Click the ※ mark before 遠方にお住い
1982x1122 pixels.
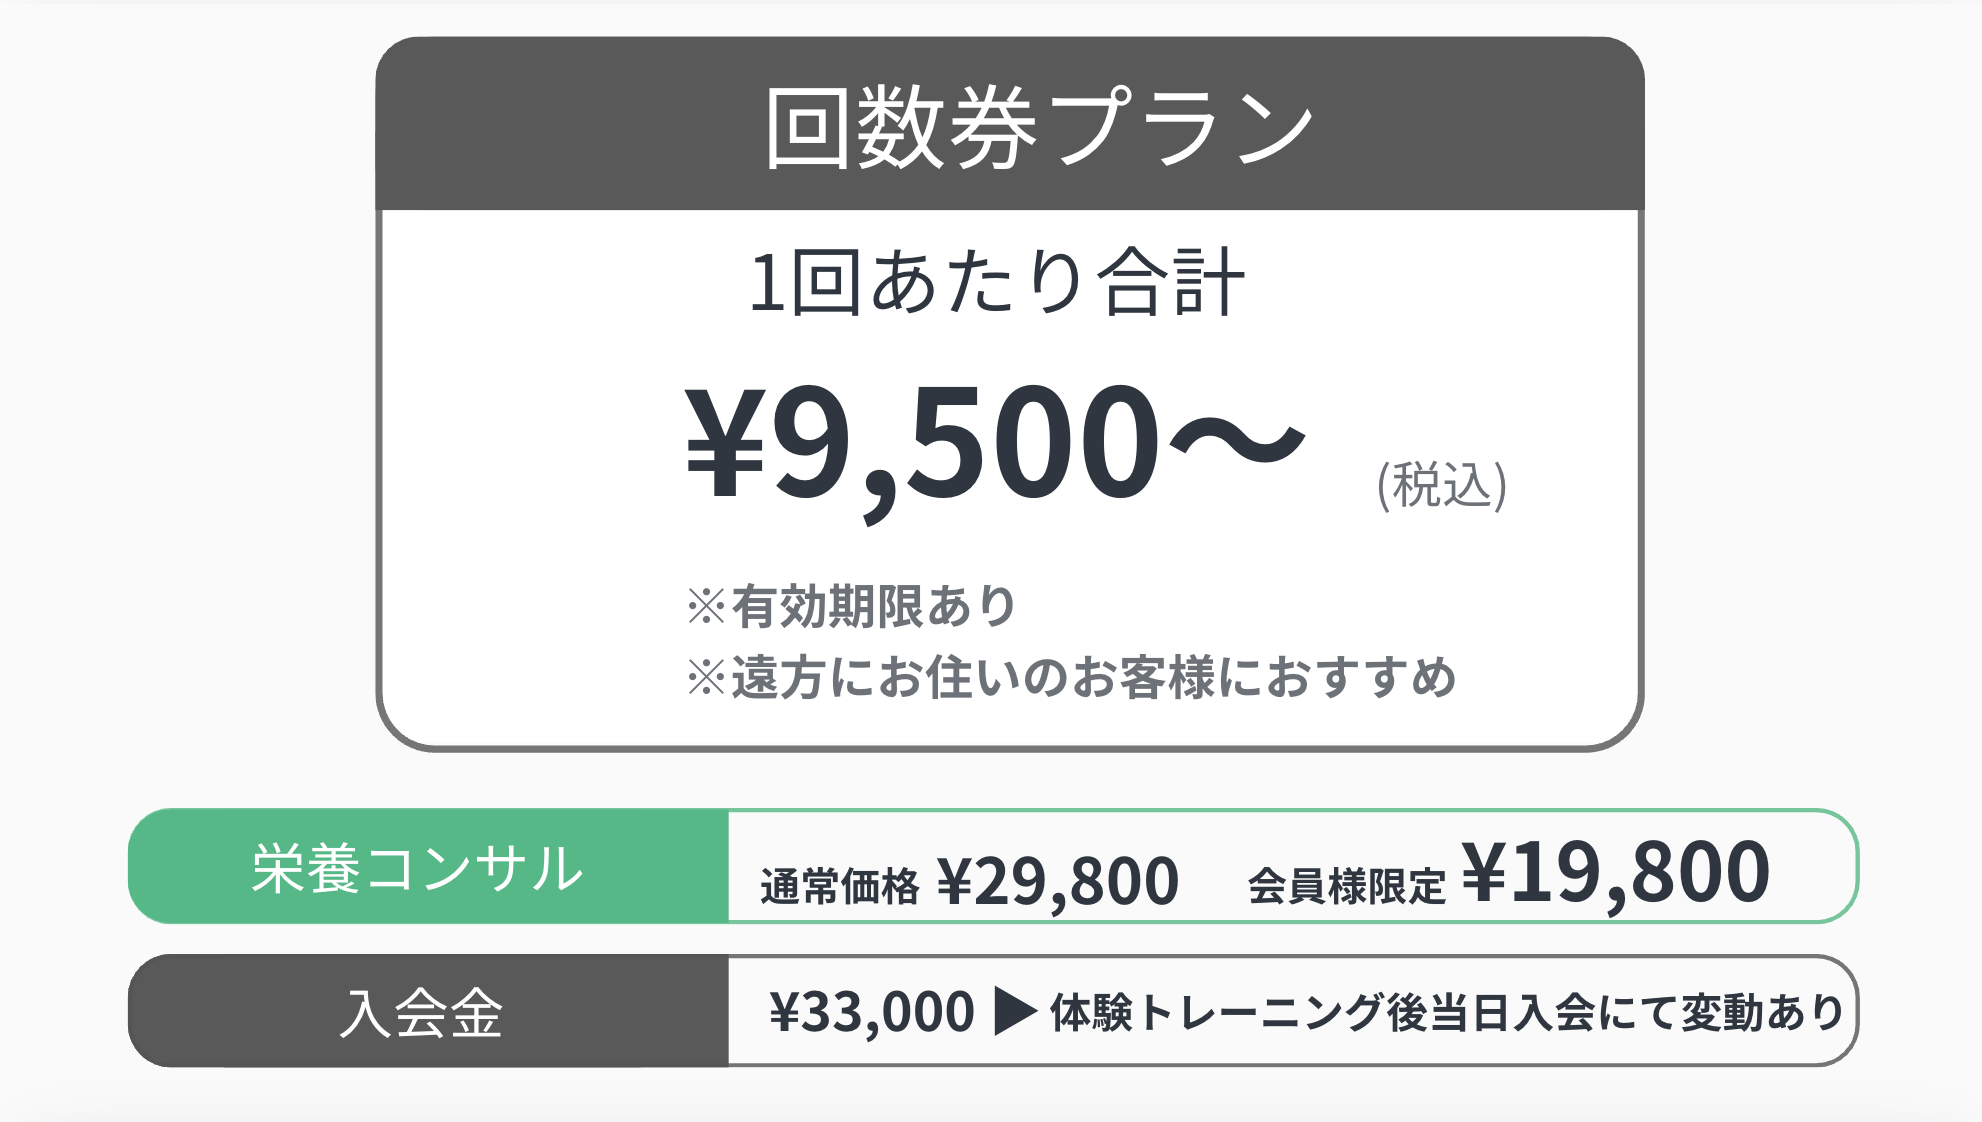pyautogui.click(x=707, y=677)
